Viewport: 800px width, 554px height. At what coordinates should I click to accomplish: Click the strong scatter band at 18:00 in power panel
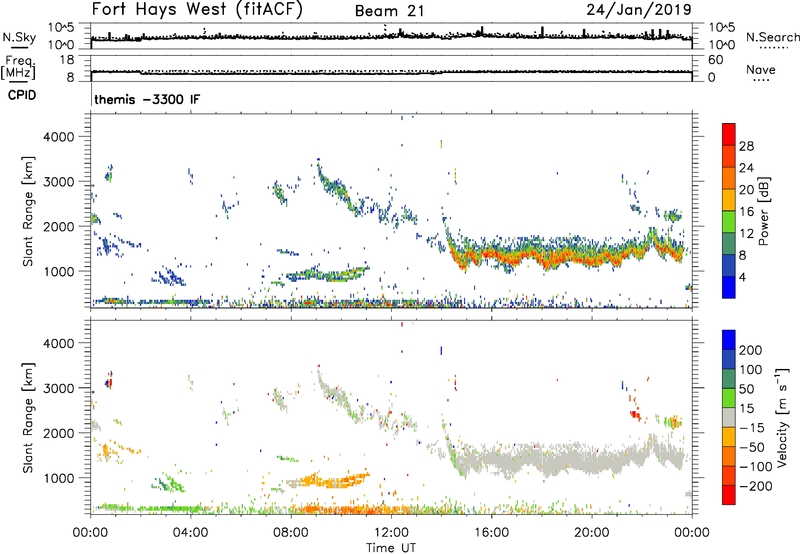[x=542, y=259]
